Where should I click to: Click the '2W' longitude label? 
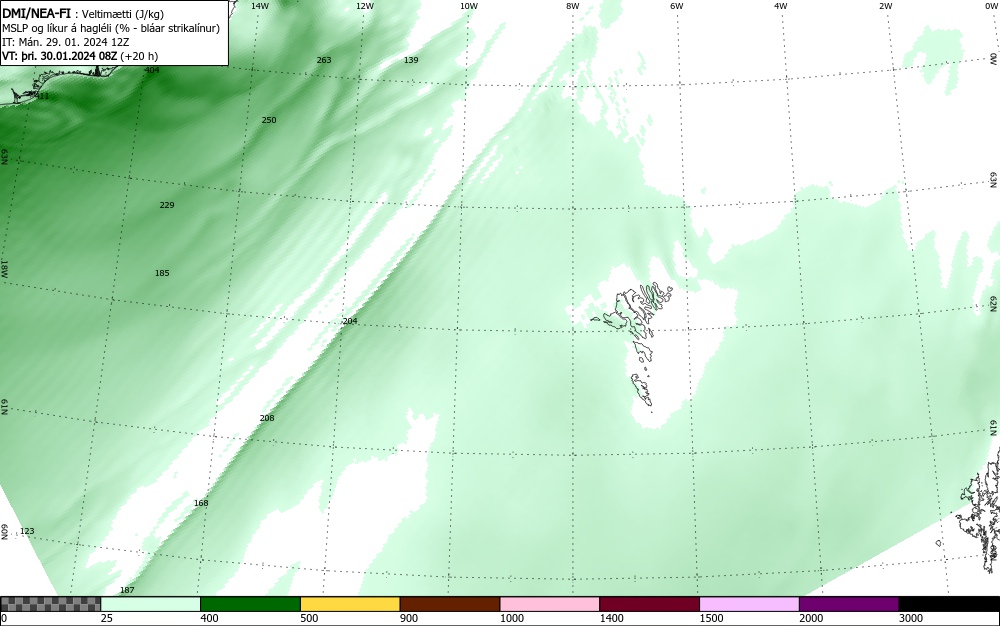[x=885, y=6]
